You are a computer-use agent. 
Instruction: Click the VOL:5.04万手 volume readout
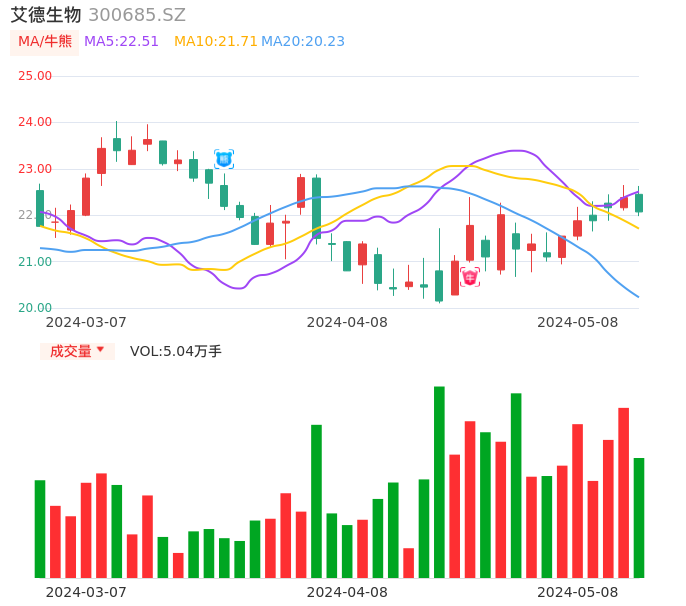176,351
